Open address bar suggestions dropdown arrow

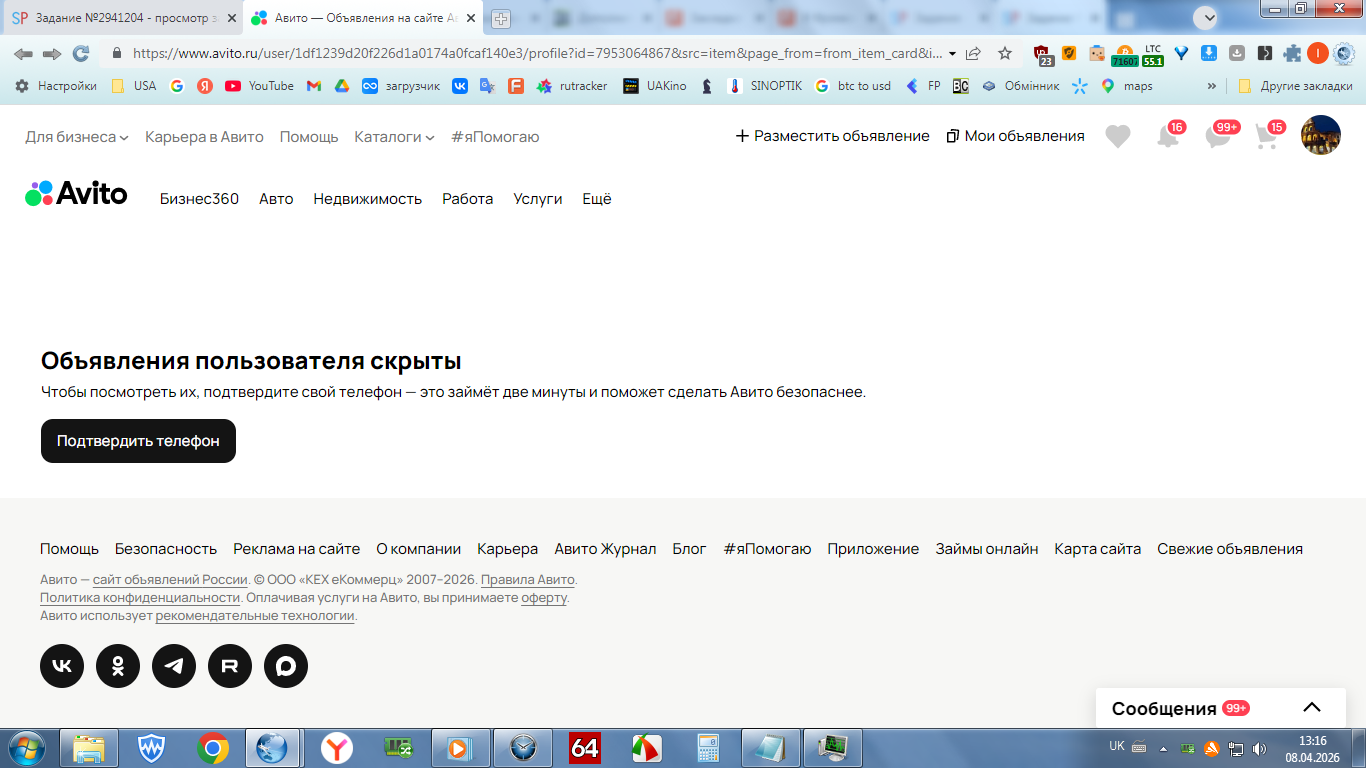point(952,53)
